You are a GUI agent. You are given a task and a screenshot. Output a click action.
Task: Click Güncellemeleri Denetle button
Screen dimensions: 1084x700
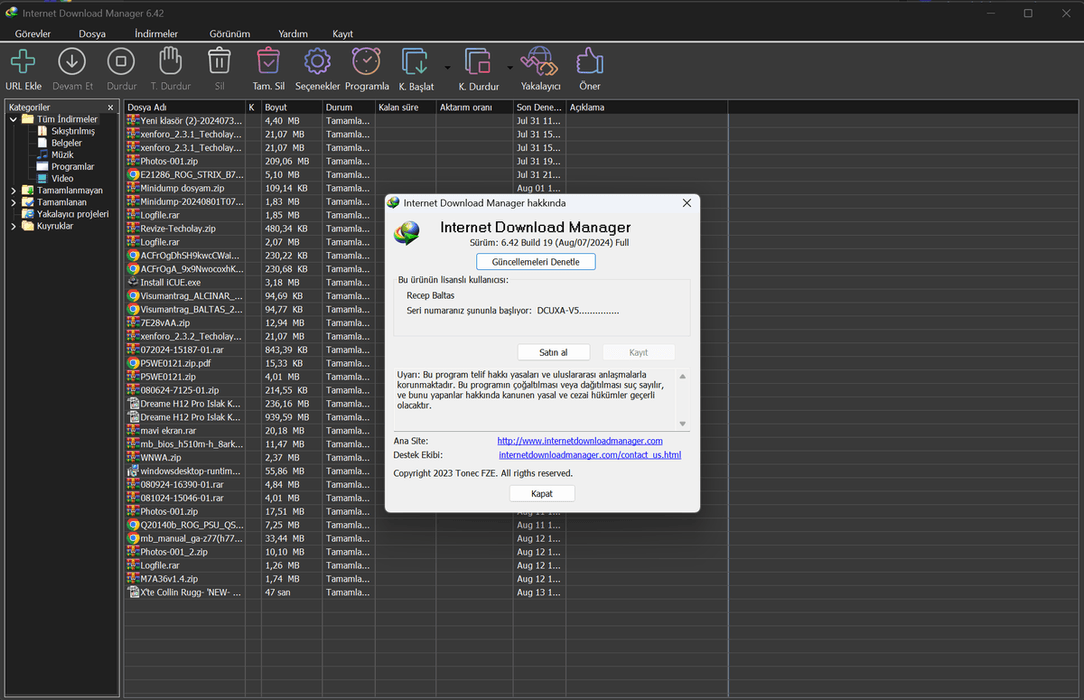(536, 262)
